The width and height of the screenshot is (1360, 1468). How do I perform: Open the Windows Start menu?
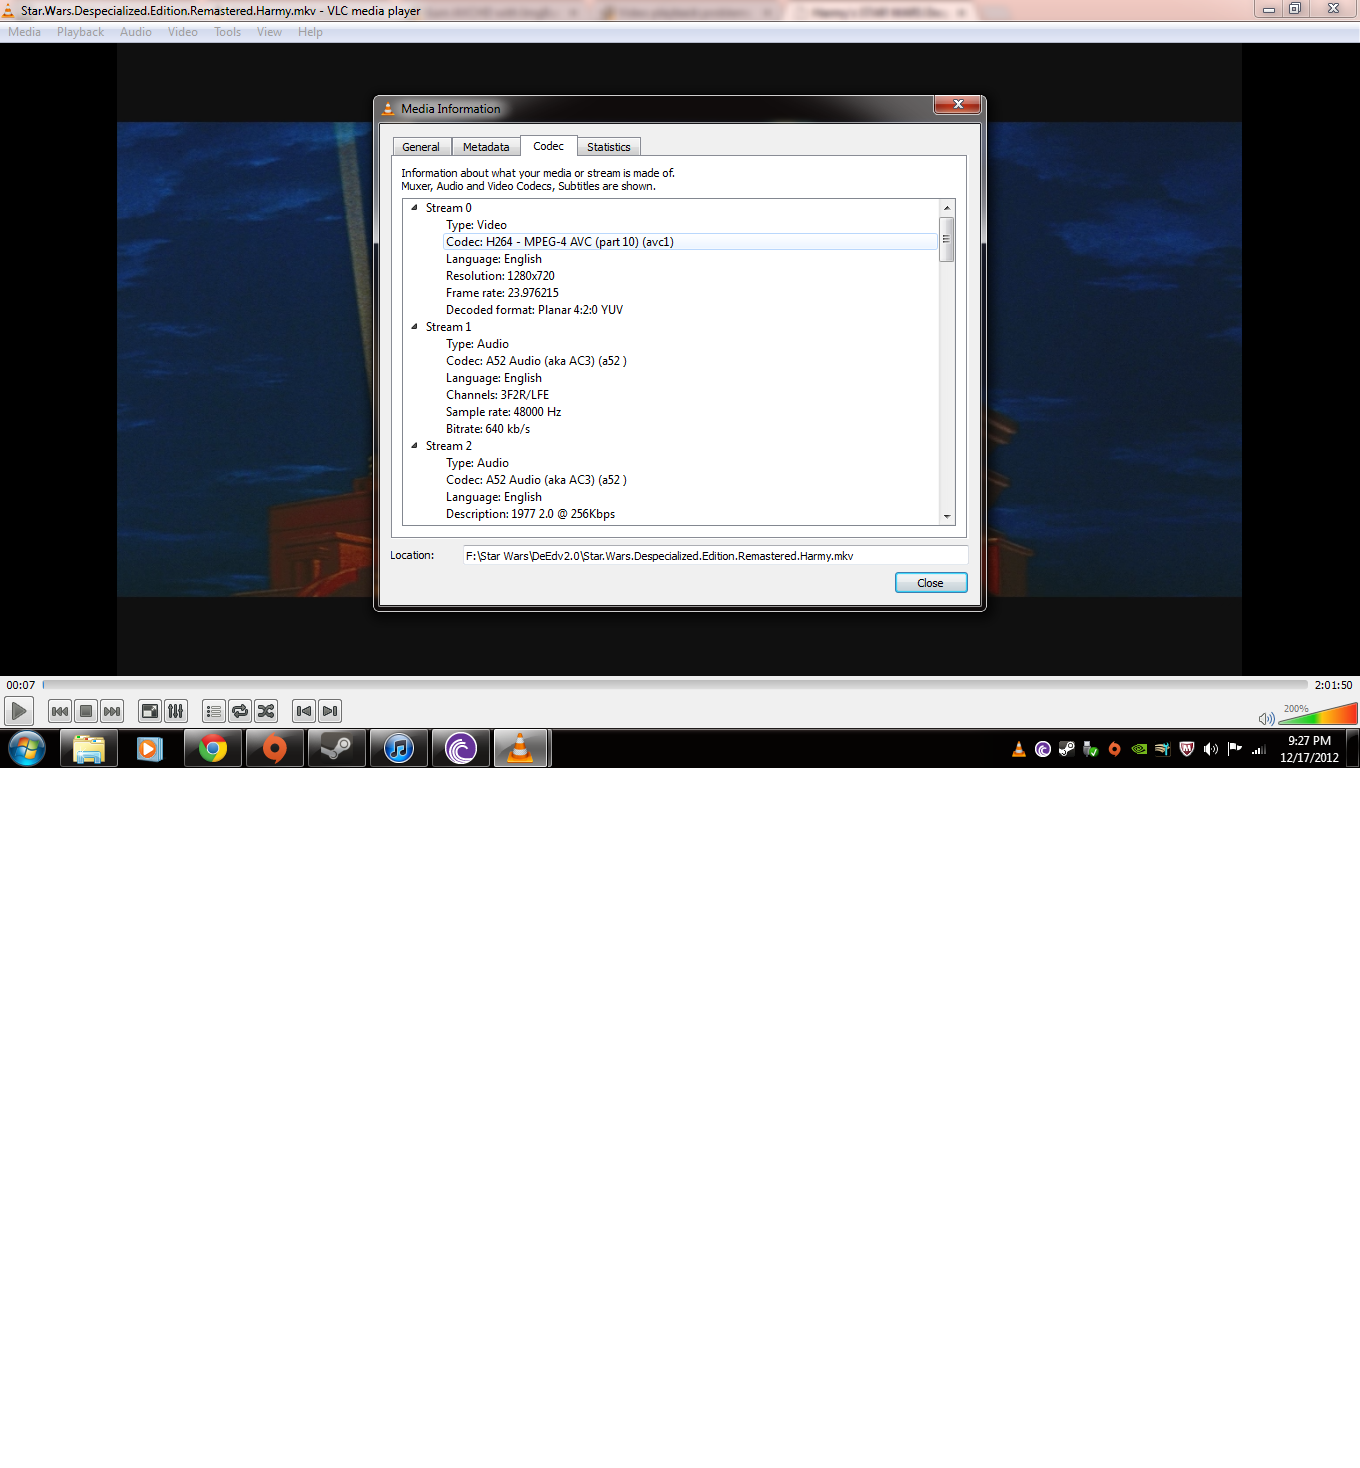[x=27, y=748]
